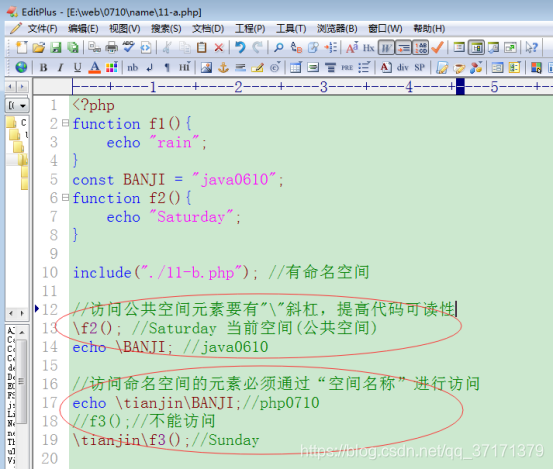Undo the last edit with the blue arrow

pos(240,47)
